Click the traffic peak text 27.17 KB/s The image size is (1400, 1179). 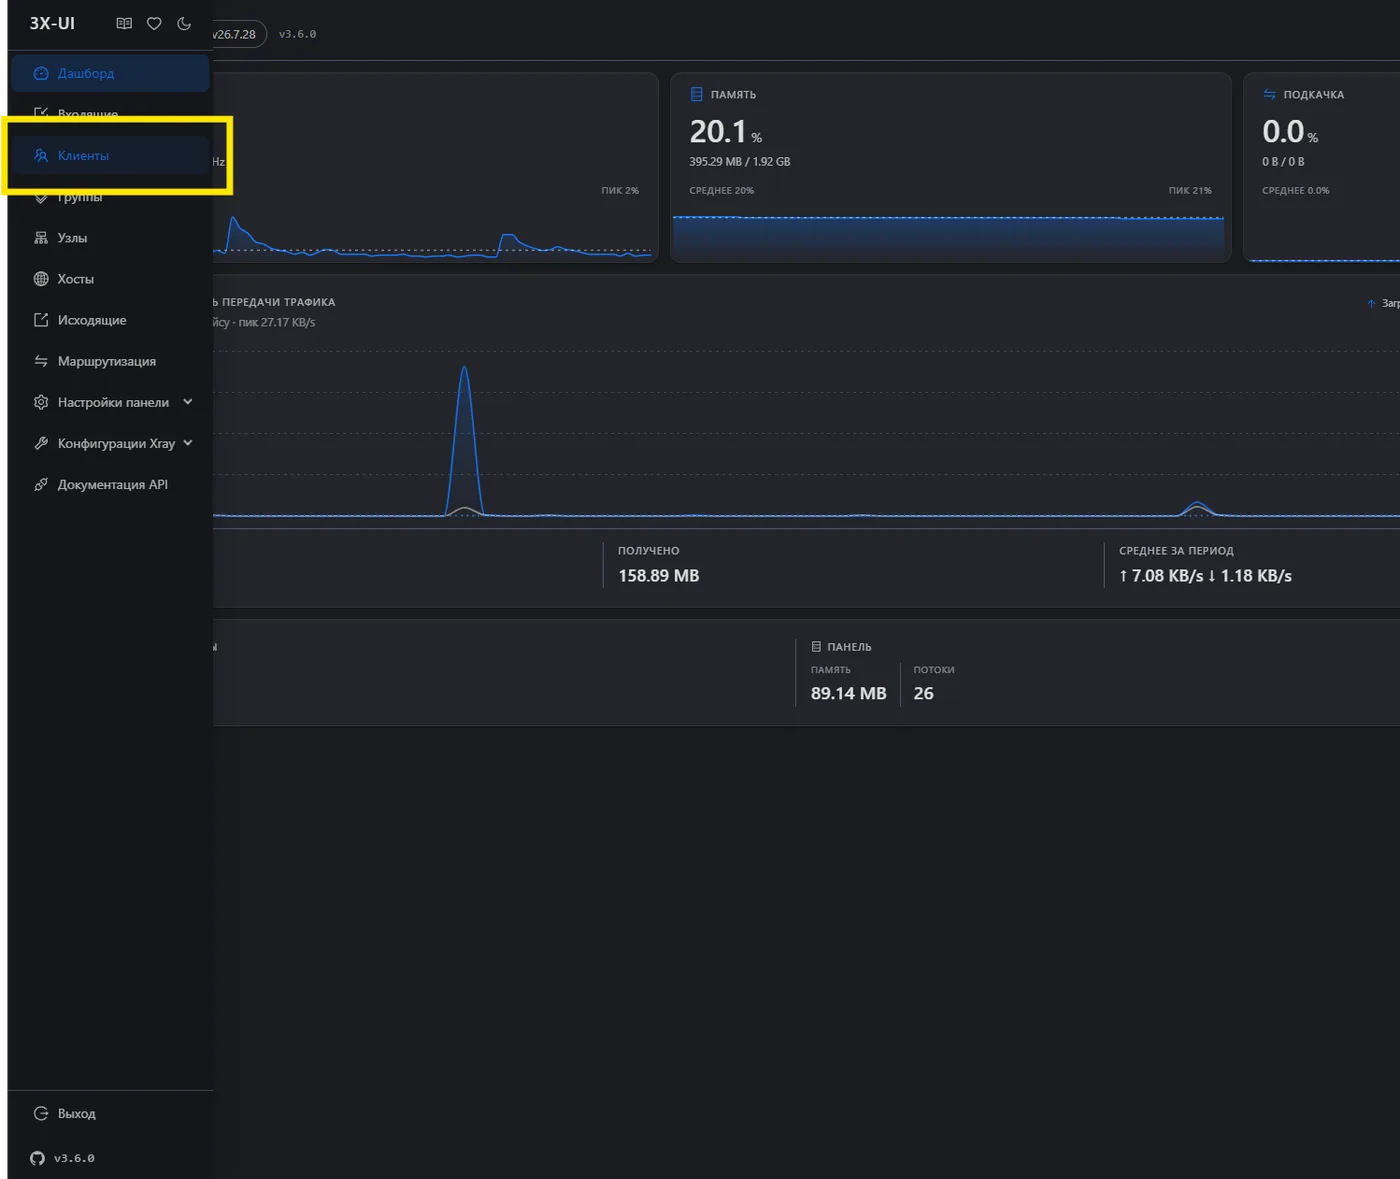click(x=277, y=322)
